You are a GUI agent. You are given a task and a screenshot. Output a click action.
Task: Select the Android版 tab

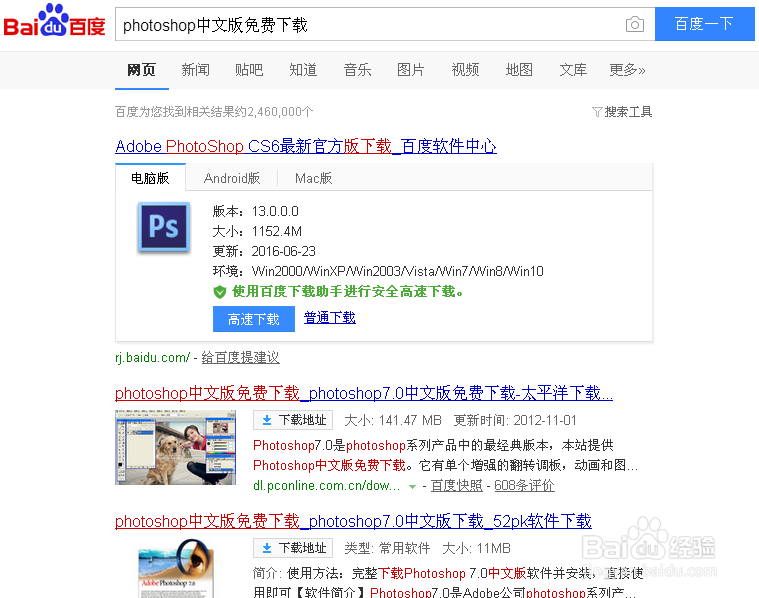tap(232, 178)
